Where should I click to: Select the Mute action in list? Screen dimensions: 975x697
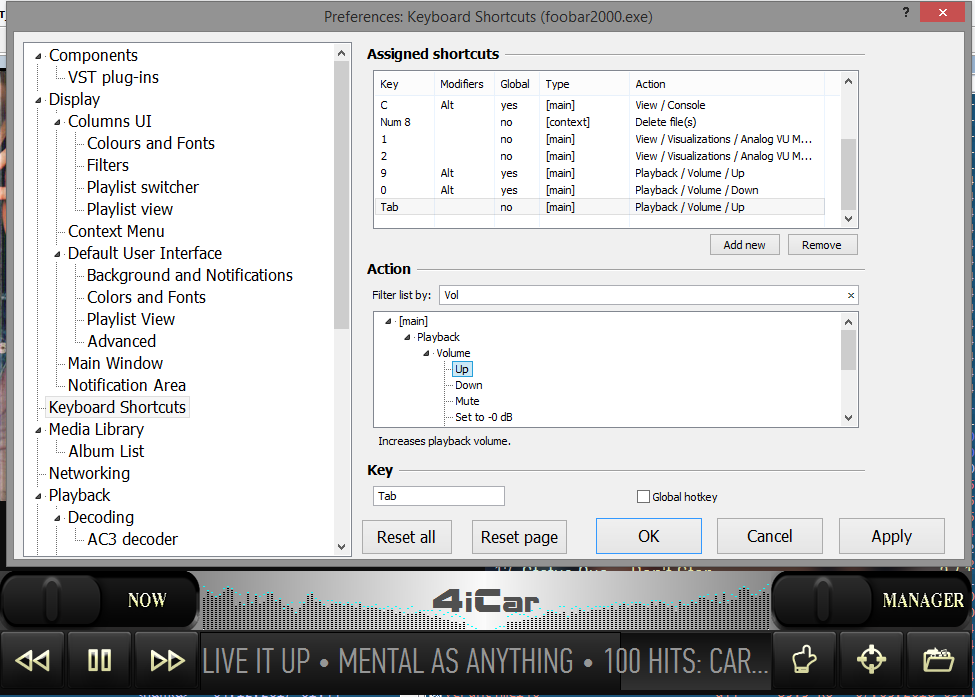pyautogui.click(x=467, y=401)
